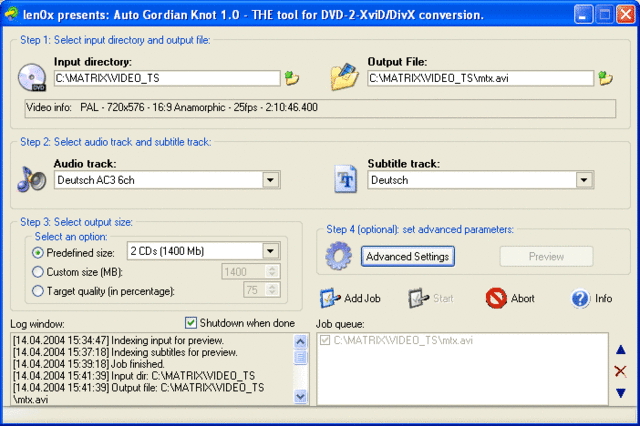Select Predefined size radio option
The width and height of the screenshot is (640, 426).
pos(38,253)
